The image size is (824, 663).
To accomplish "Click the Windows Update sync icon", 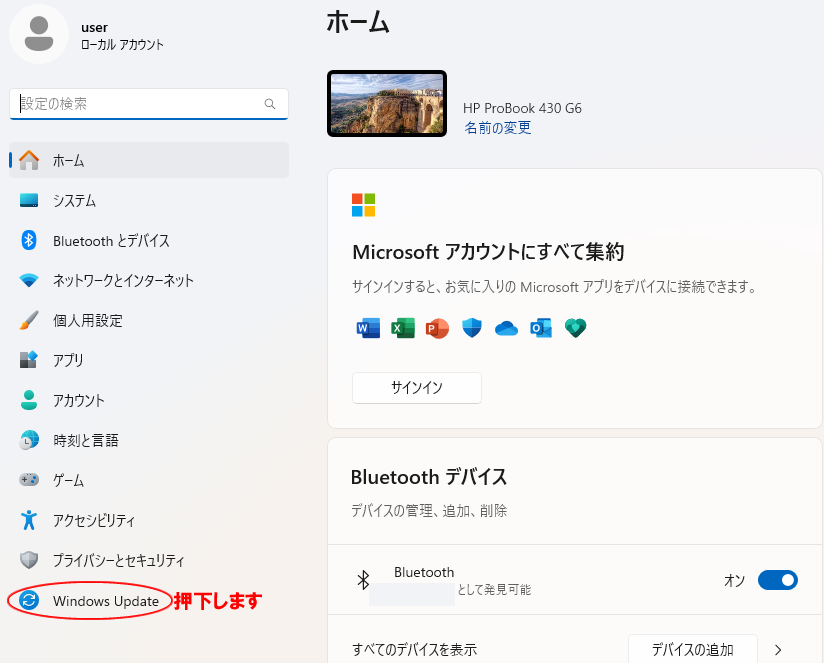I will 29,600.
